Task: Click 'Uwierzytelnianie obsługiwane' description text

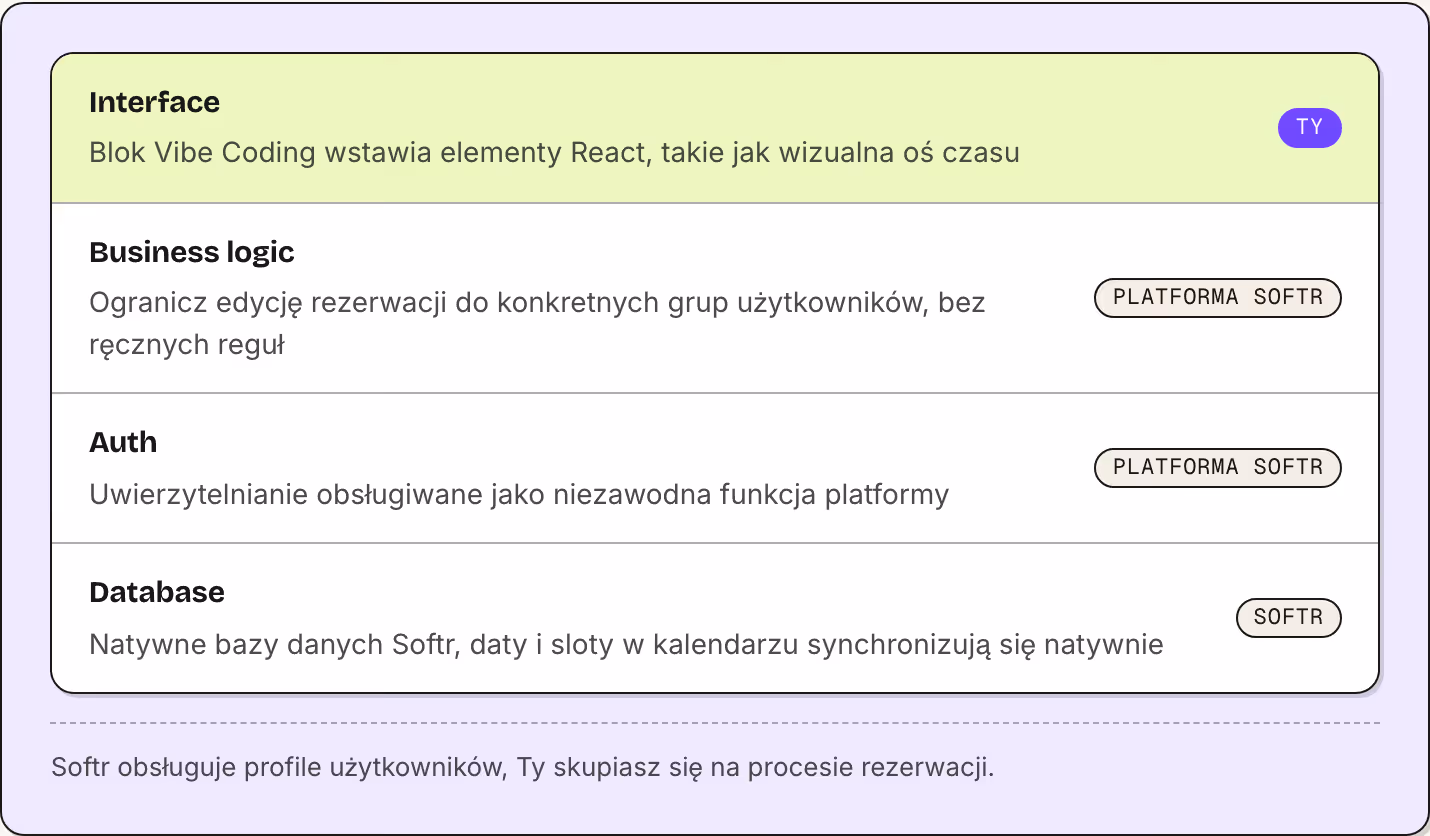Action: tap(519, 494)
